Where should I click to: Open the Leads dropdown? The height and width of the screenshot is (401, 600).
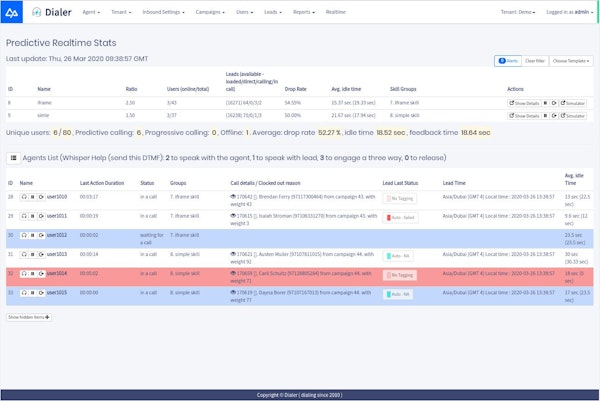(273, 12)
